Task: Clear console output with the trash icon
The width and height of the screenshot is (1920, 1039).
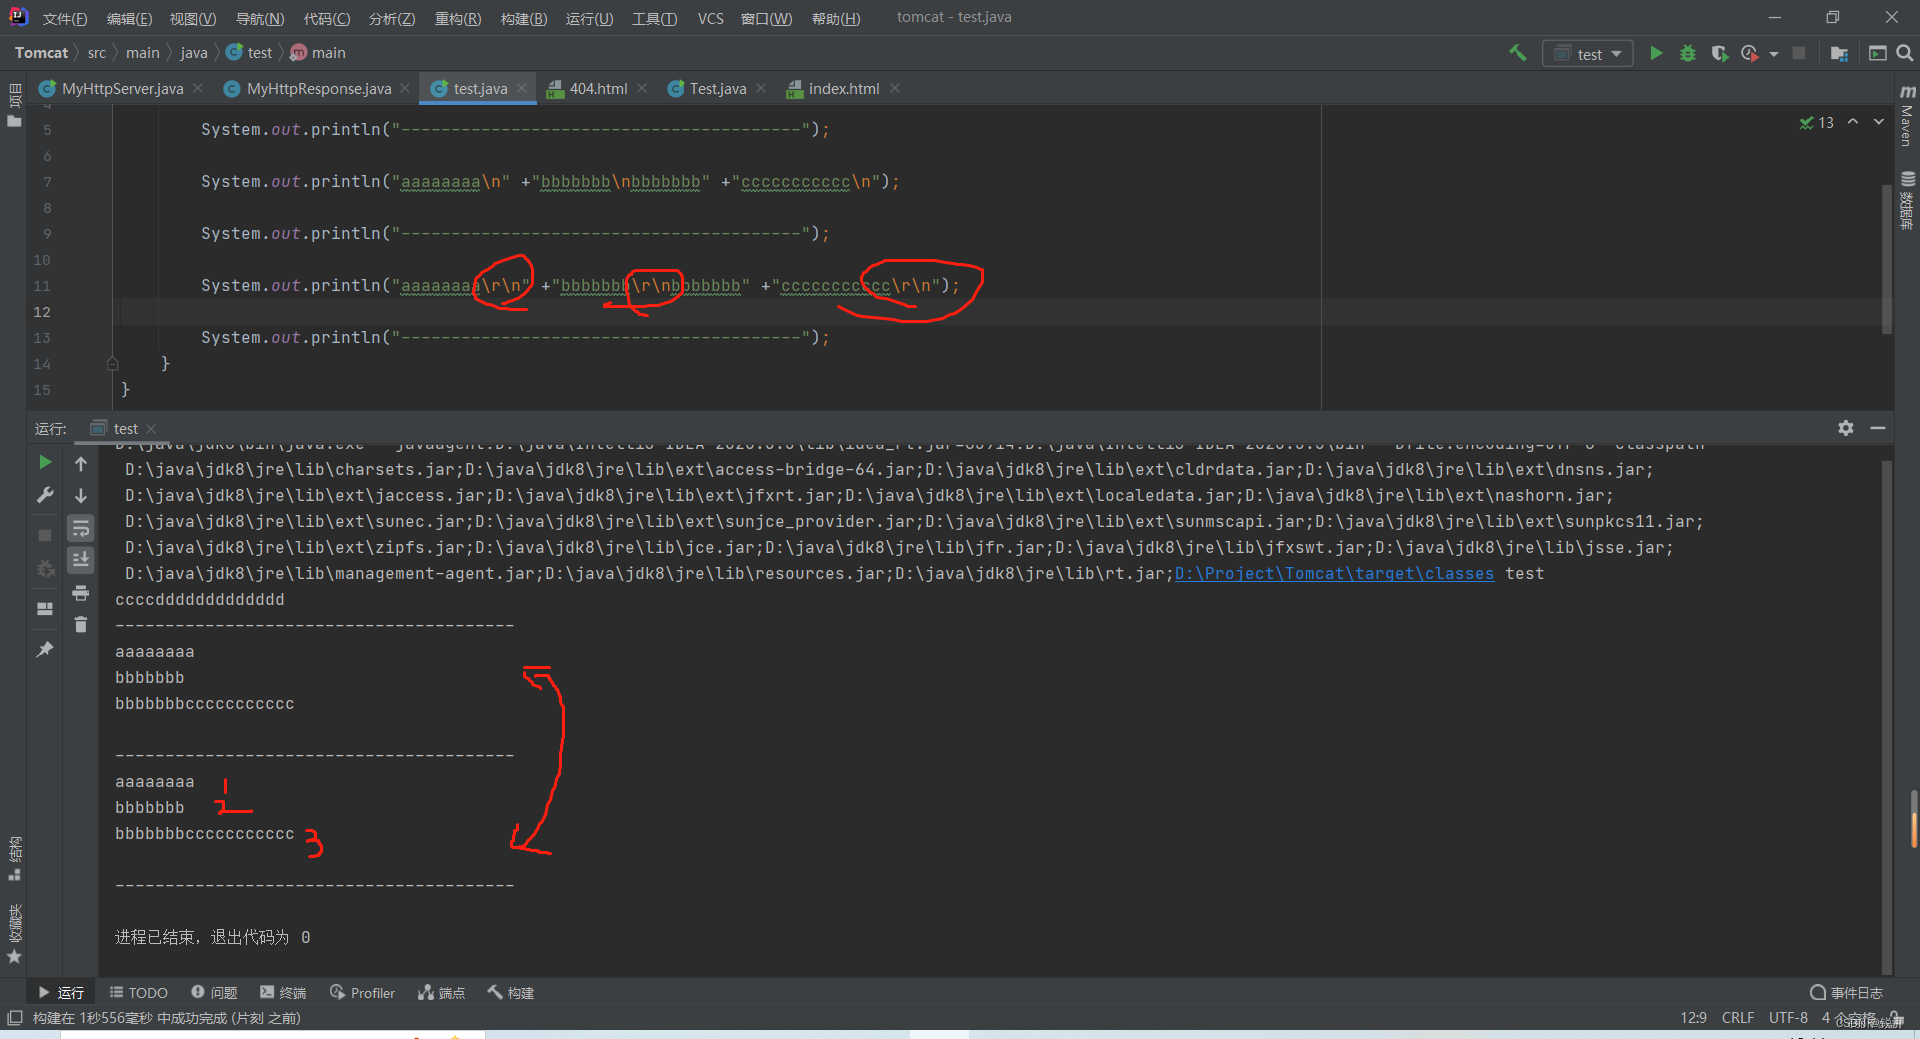Action: coord(81,624)
